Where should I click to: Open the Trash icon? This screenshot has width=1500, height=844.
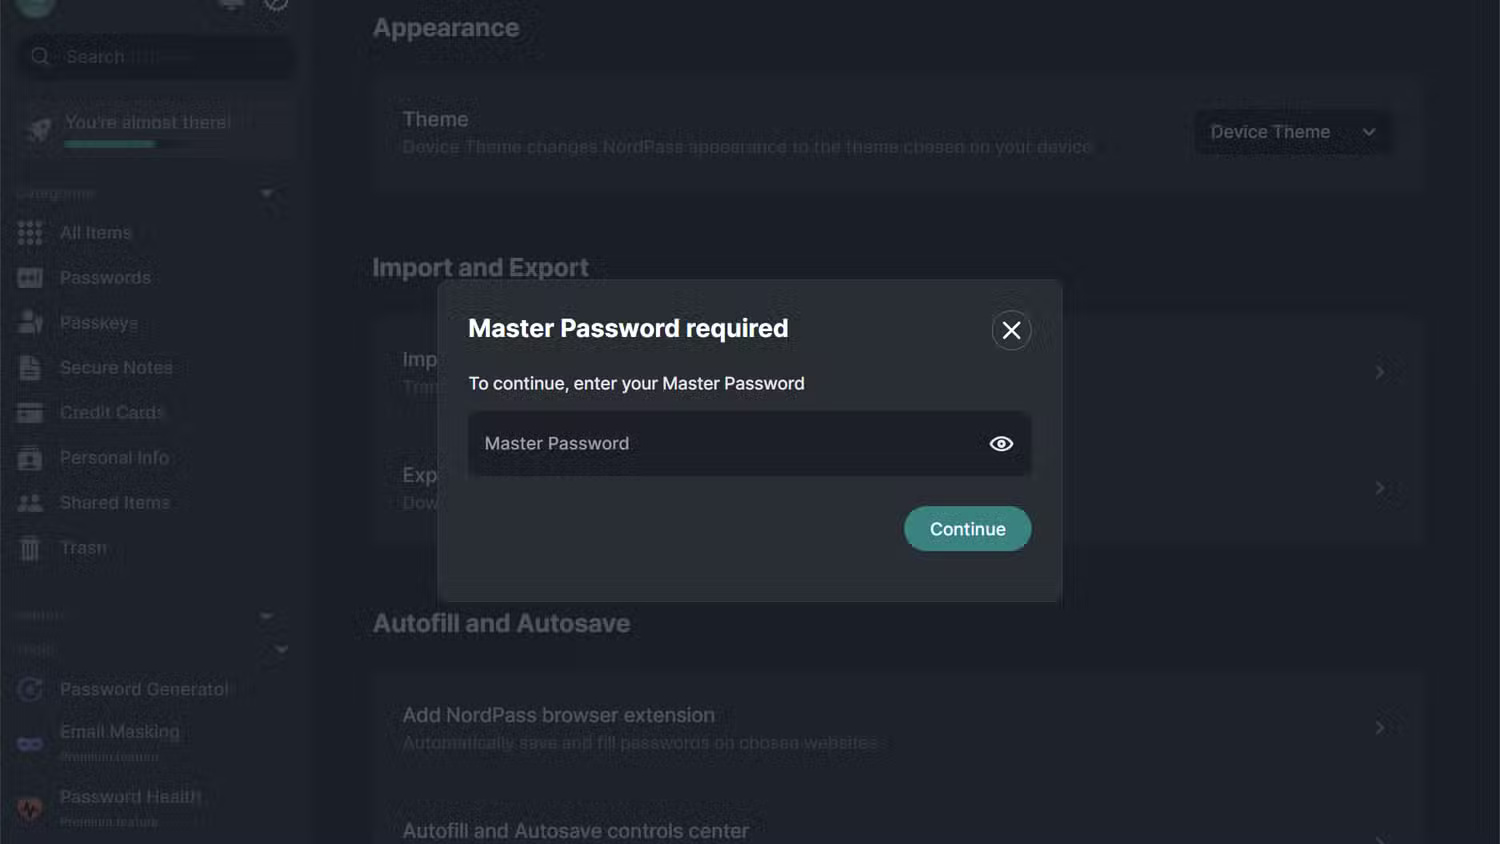(x=29, y=547)
